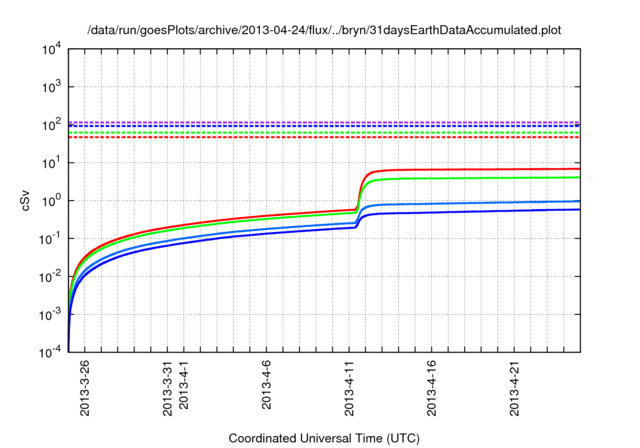Click the 10^0 y-axis tick label
This screenshot has width=640, height=448.
click(x=51, y=201)
